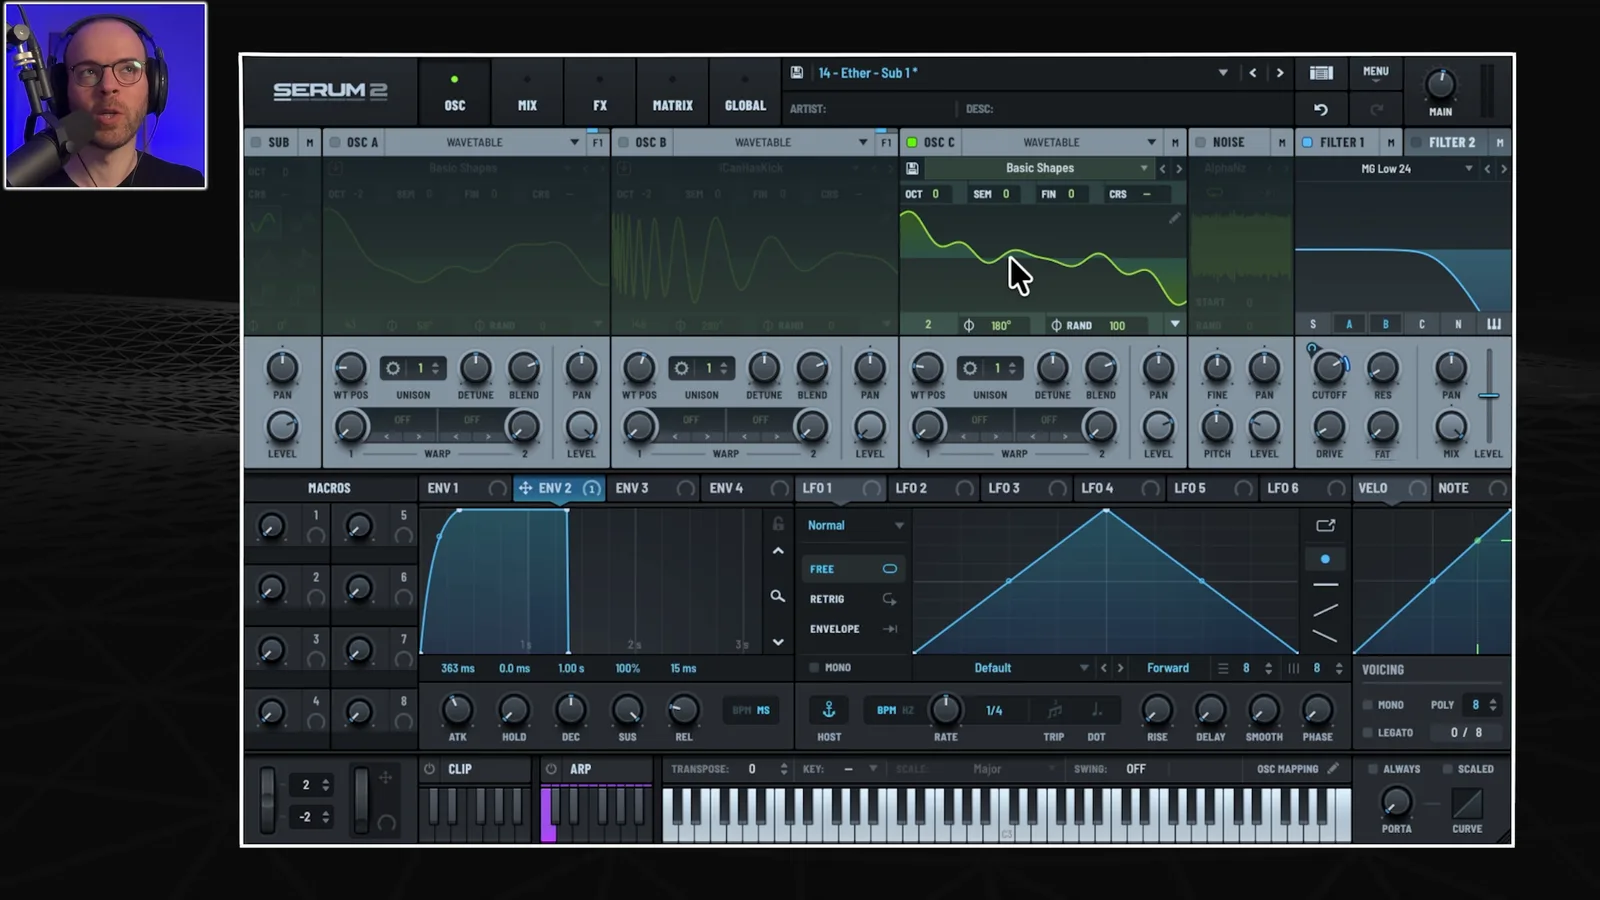Route OSC B to filter via B button
Viewport: 1600px width, 900px height.
point(1385,324)
